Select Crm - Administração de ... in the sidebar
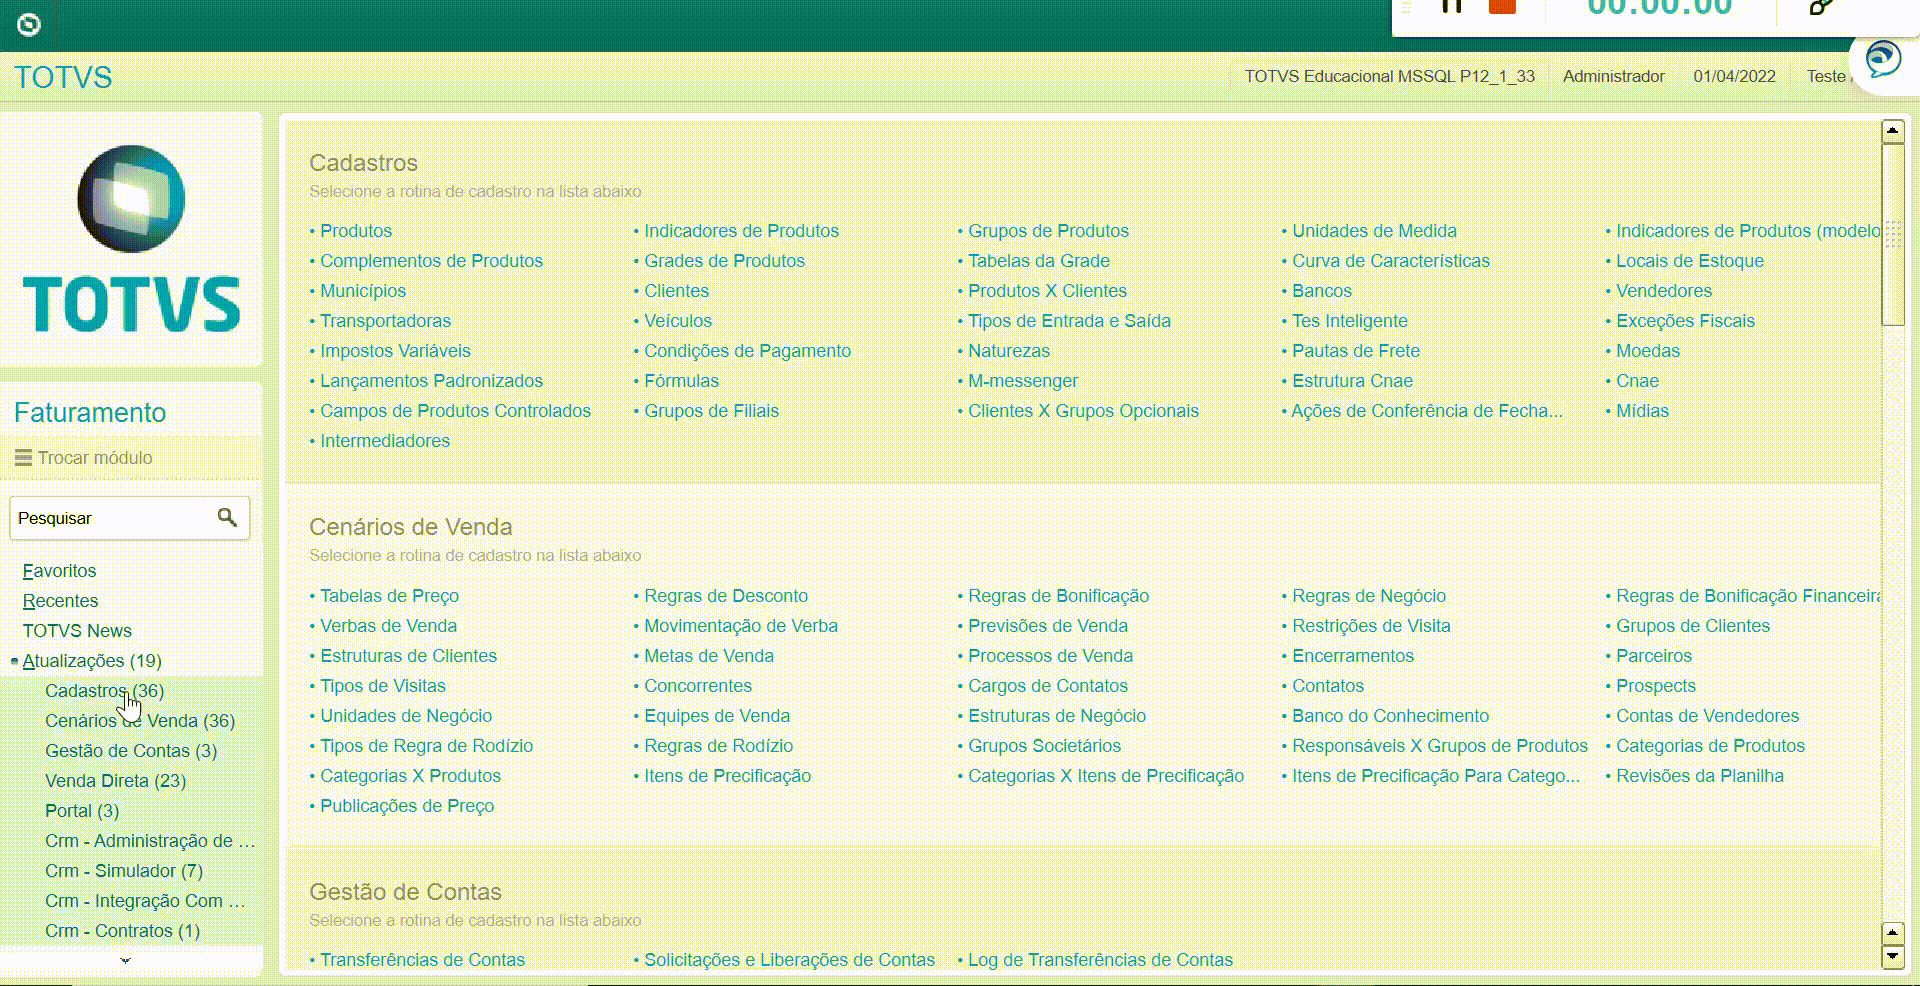1920x986 pixels. coord(150,841)
